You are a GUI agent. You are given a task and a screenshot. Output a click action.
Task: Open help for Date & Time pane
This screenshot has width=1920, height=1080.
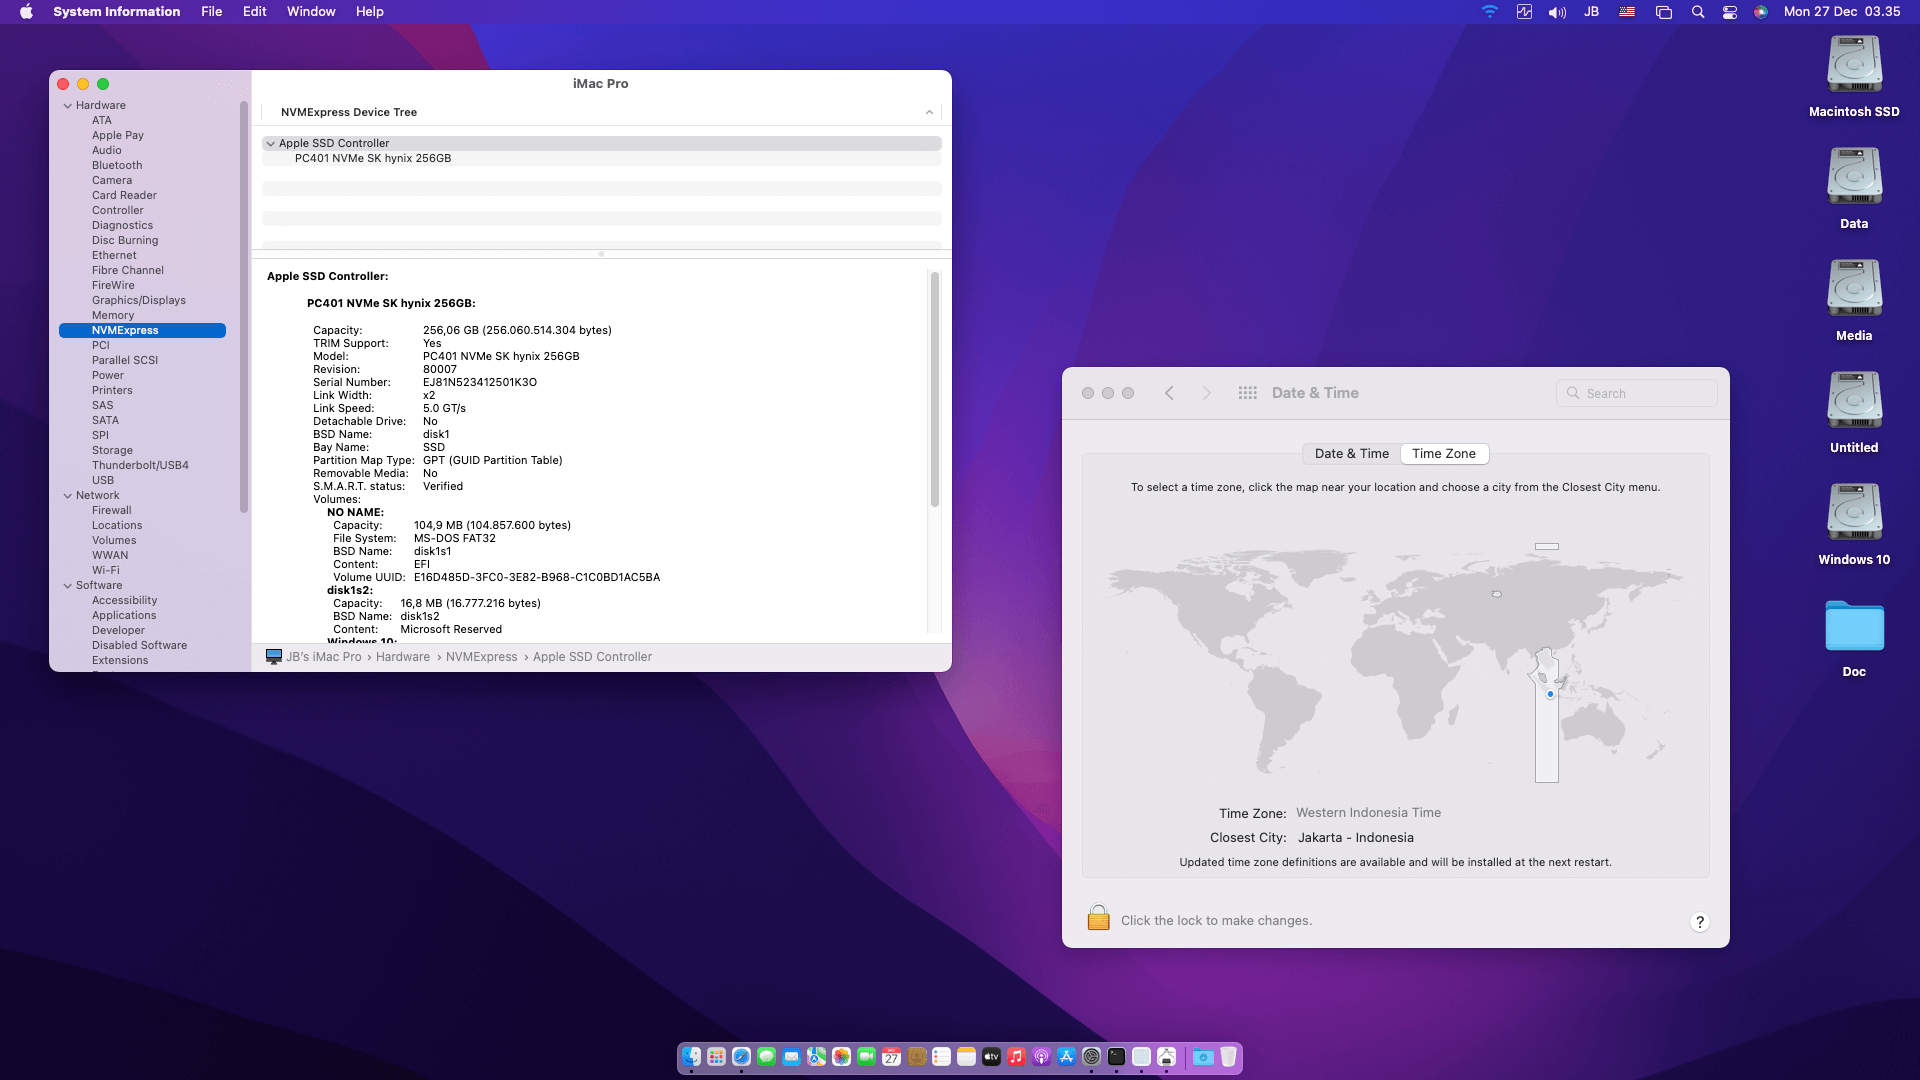[x=1699, y=922]
